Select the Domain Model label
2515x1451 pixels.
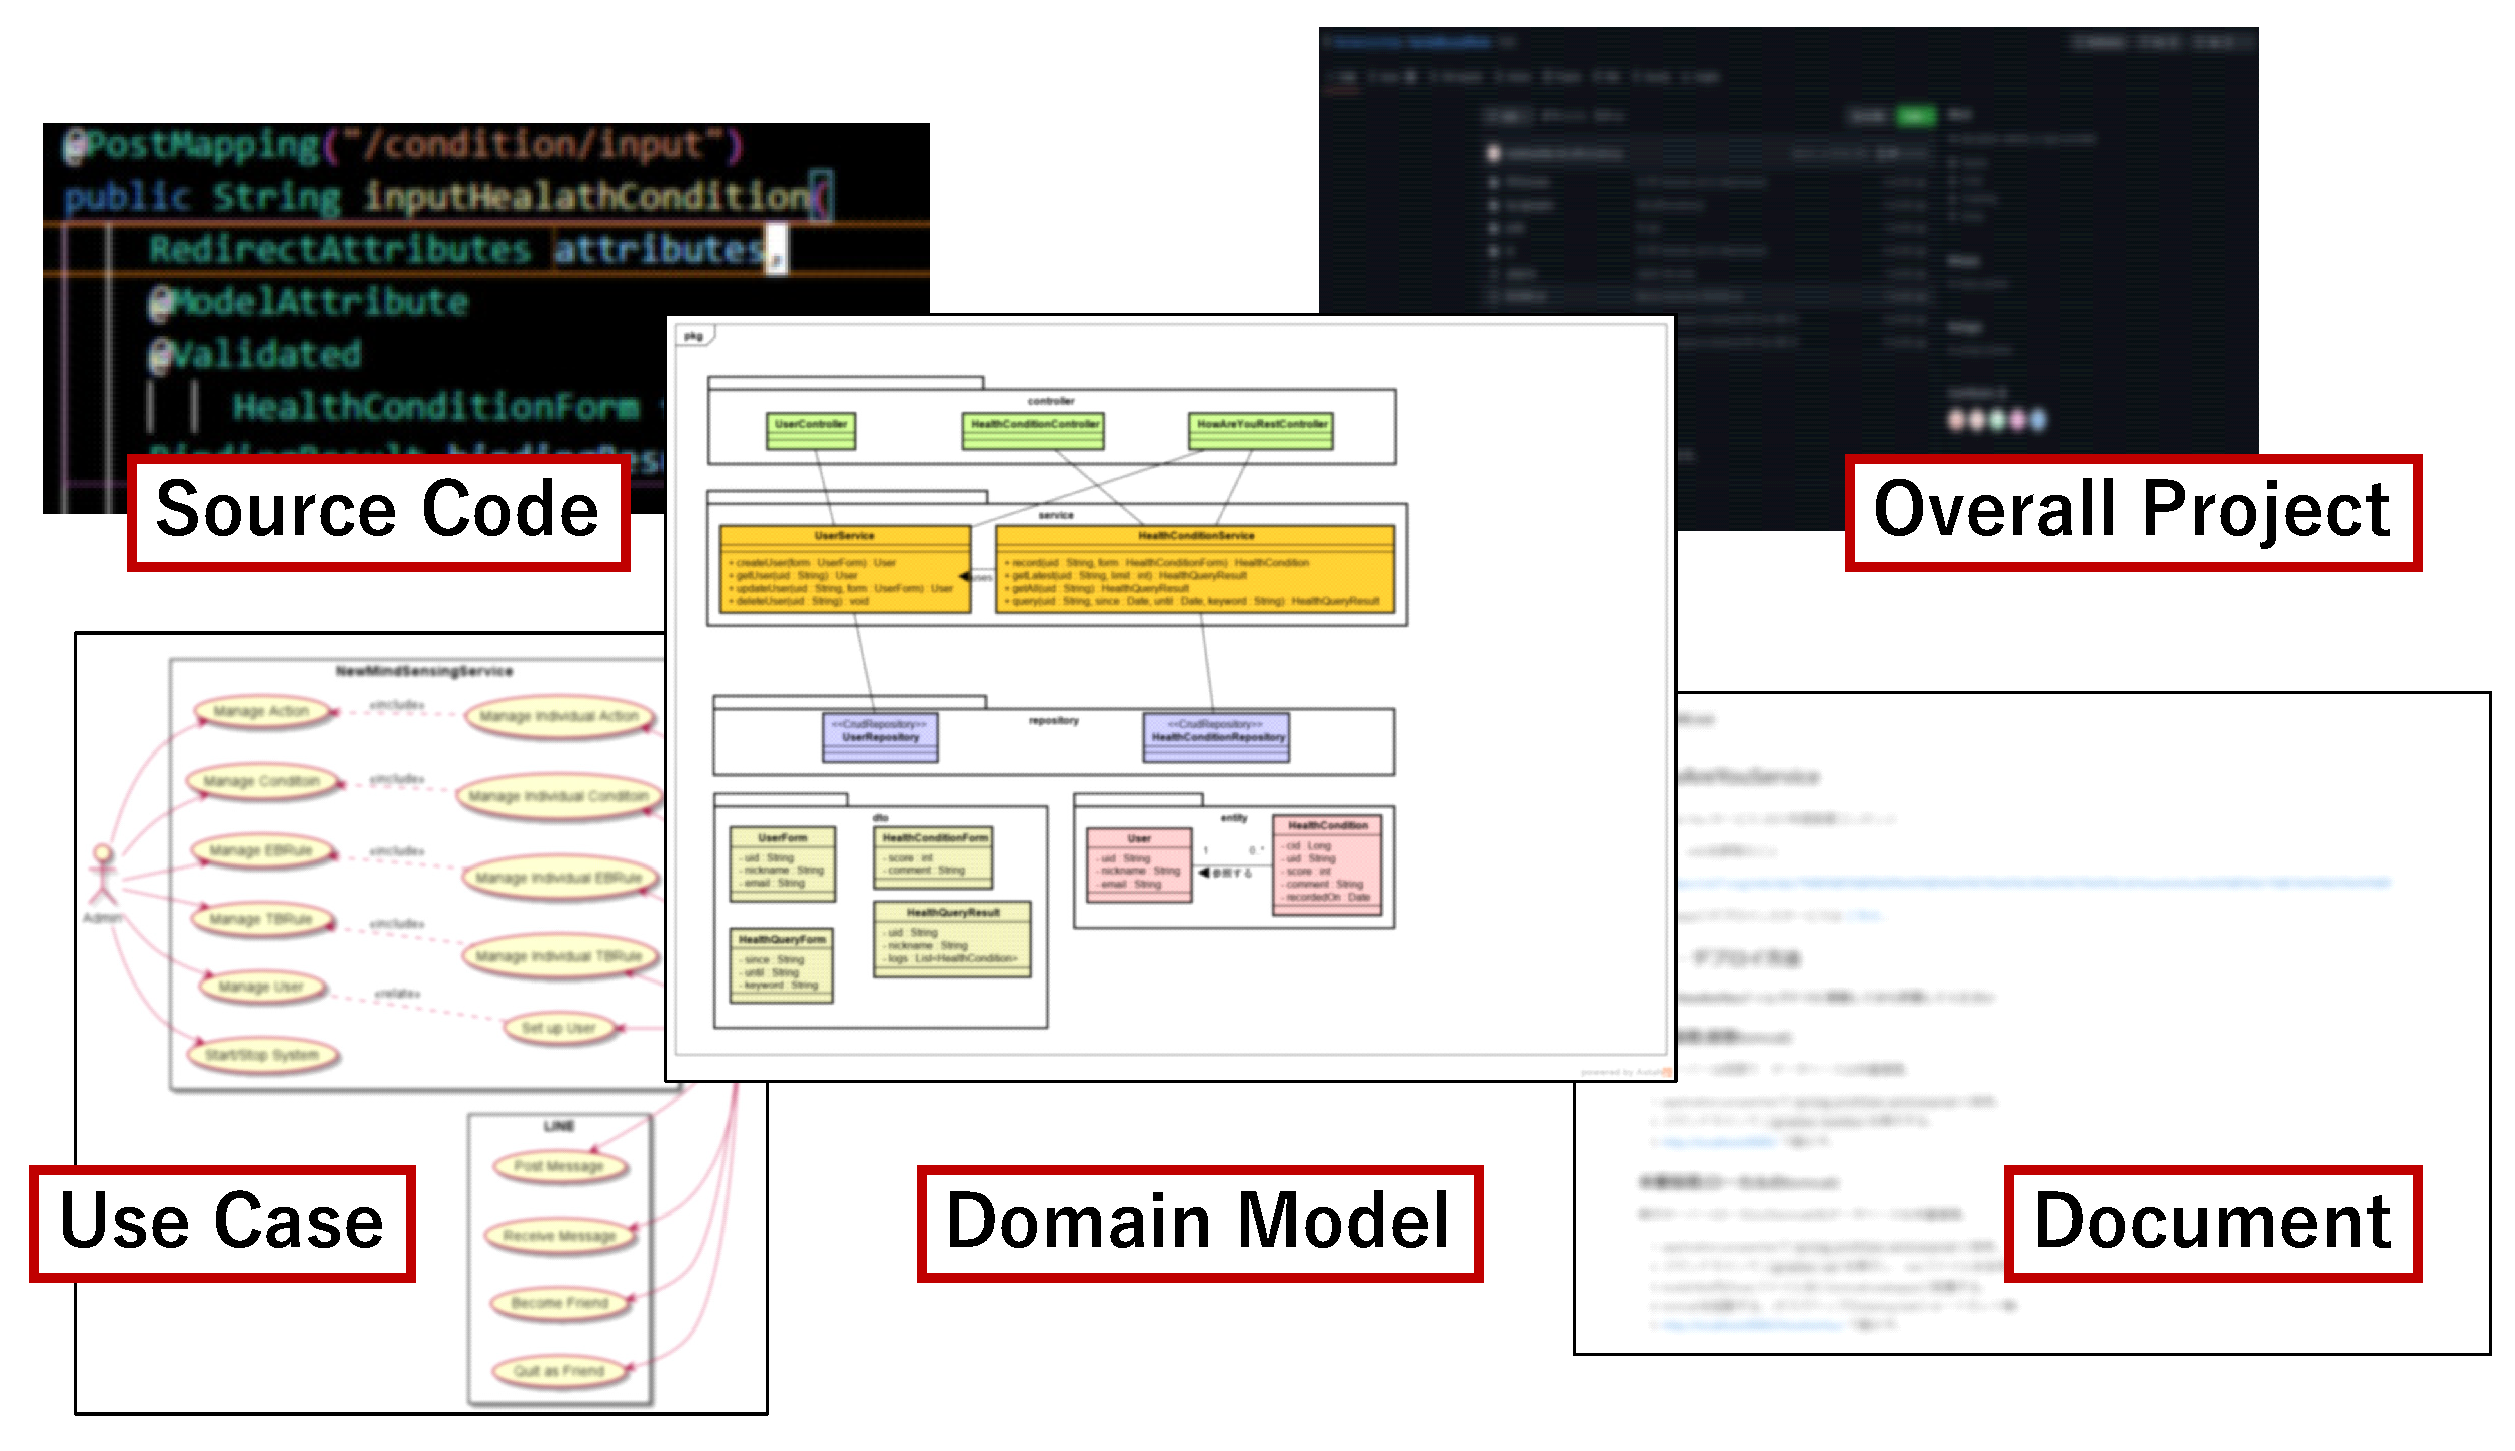pyautogui.click(x=1199, y=1223)
